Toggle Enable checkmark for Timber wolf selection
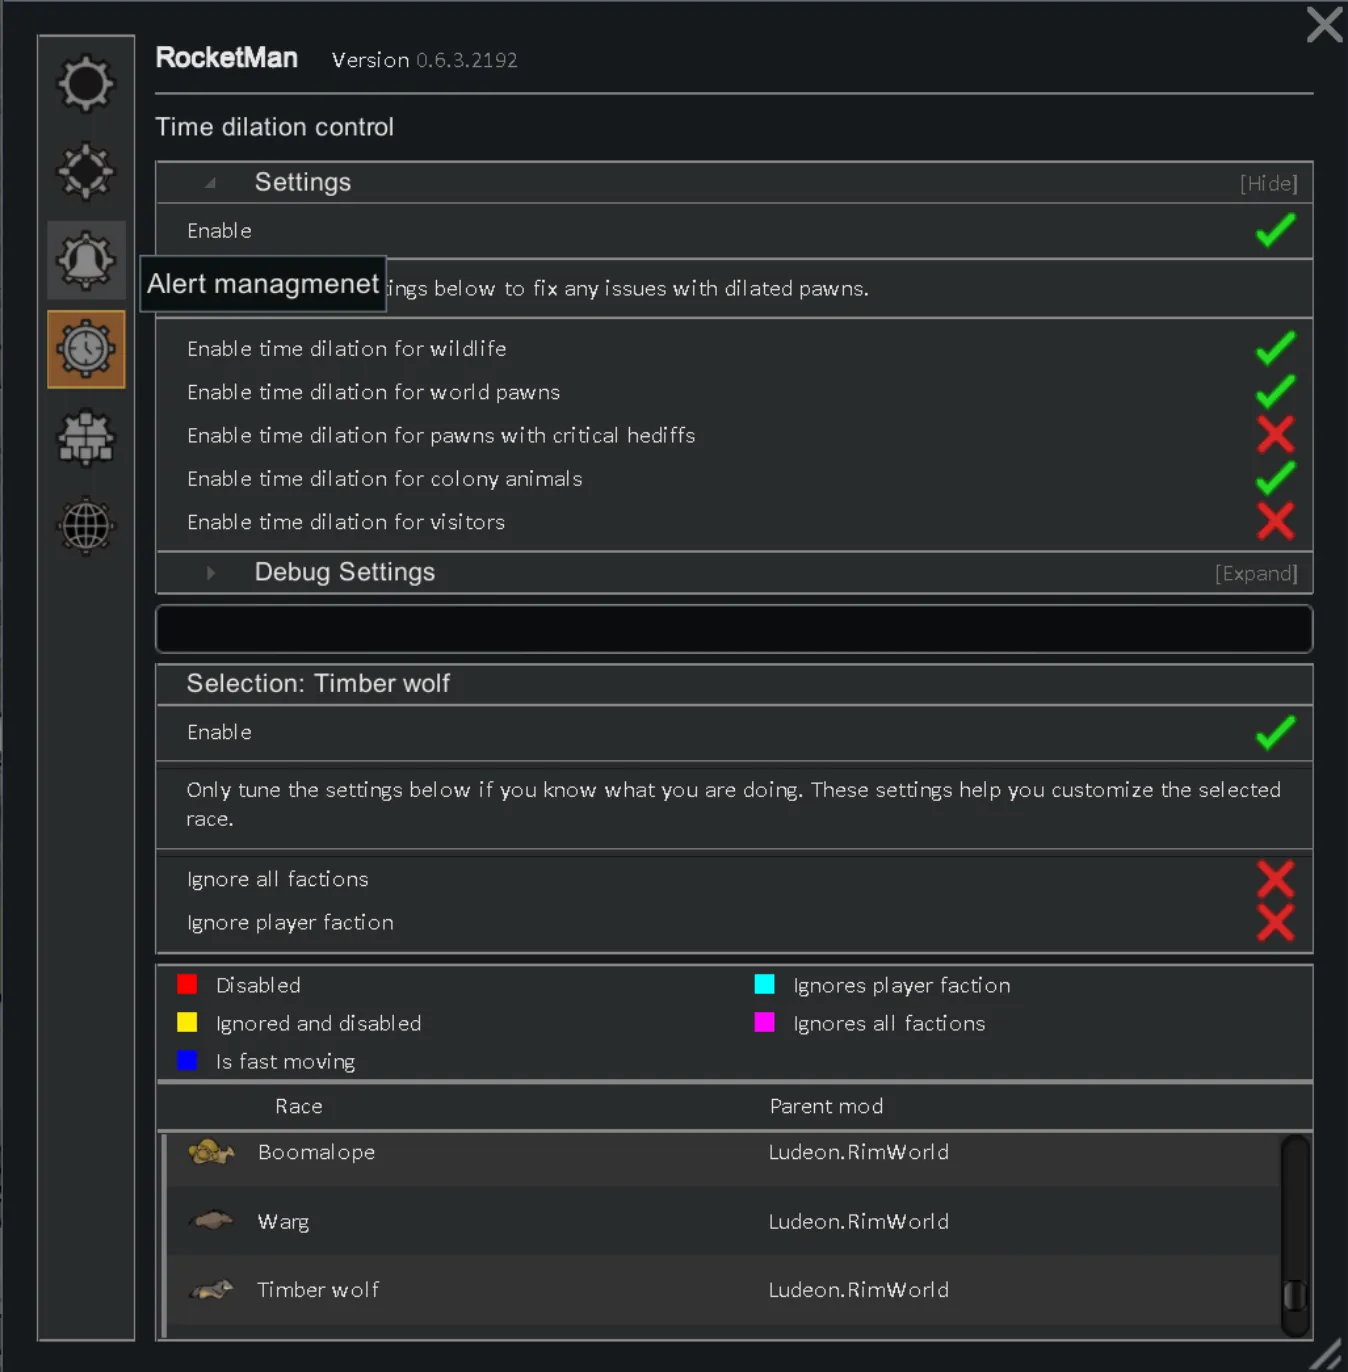1348x1372 pixels. (x=1275, y=733)
